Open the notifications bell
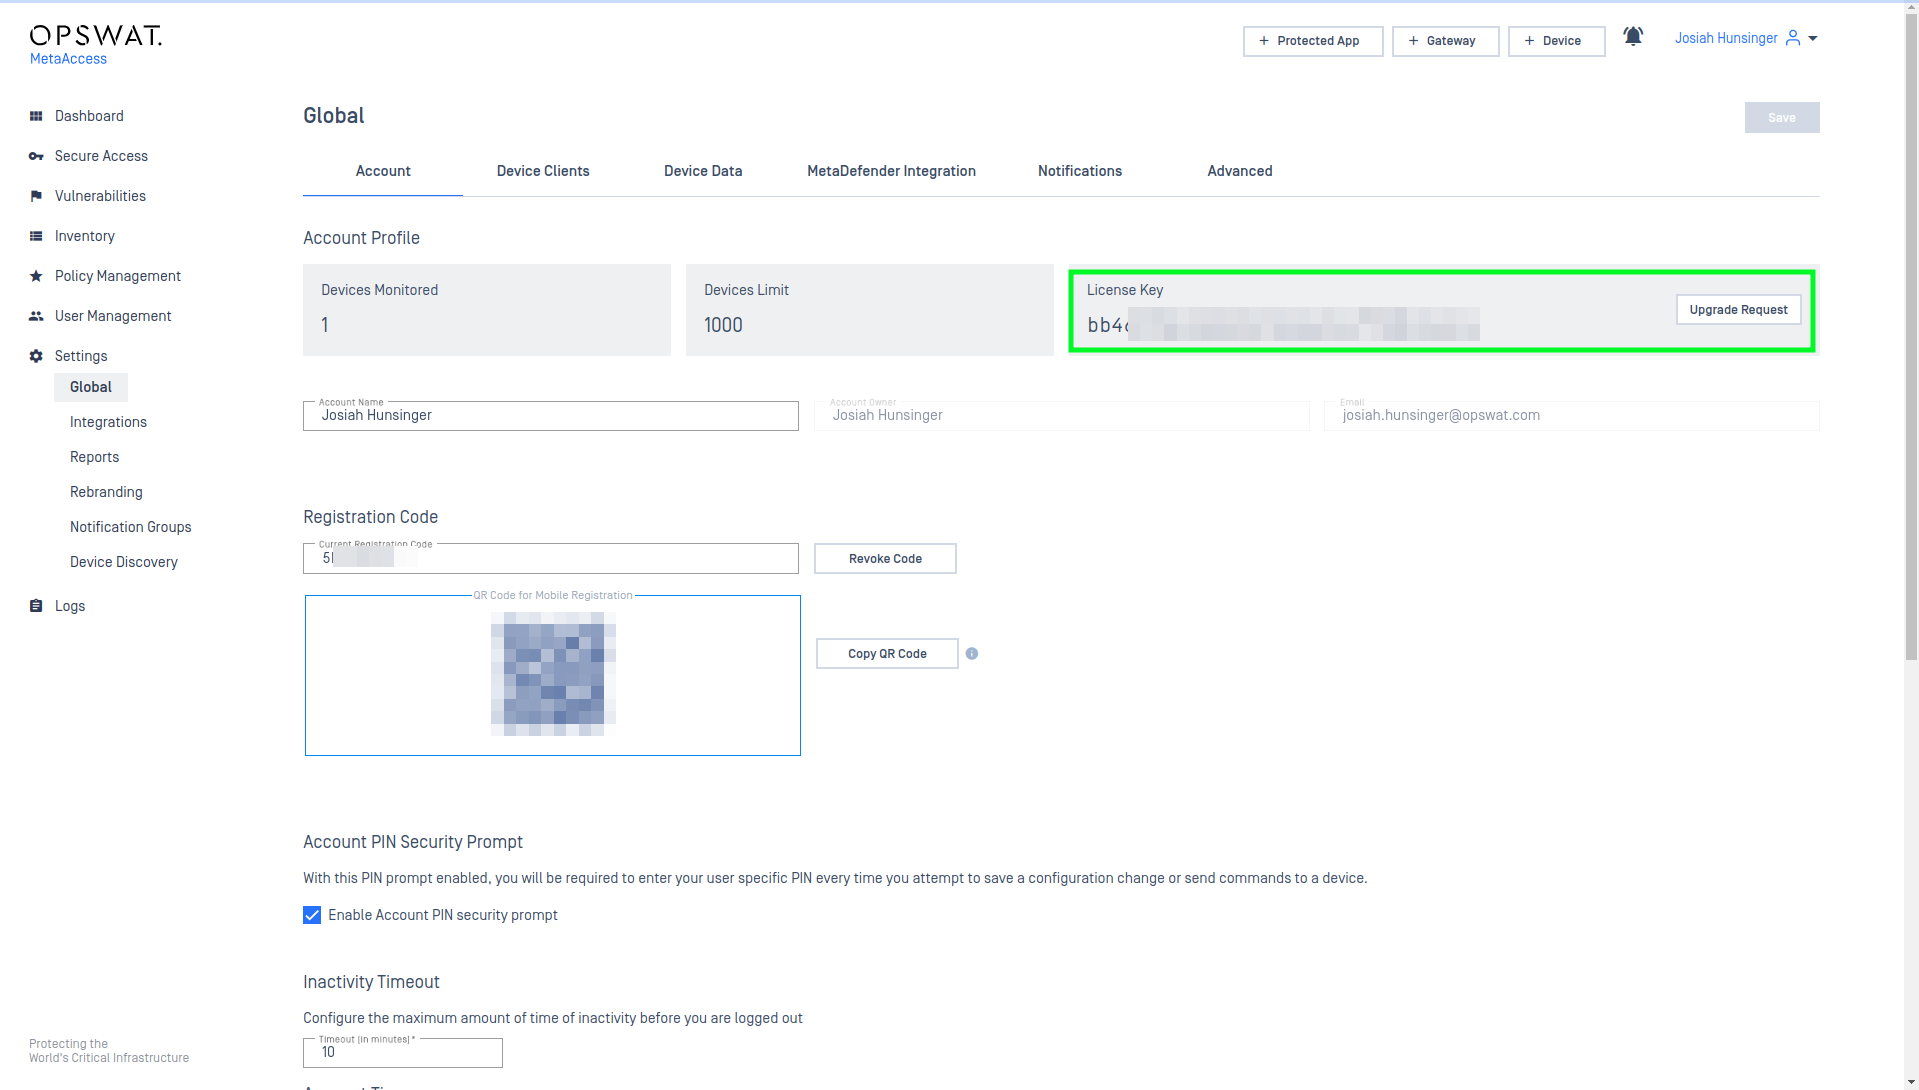This screenshot has height=1090, width=1919. click(x=1633, y=37)
